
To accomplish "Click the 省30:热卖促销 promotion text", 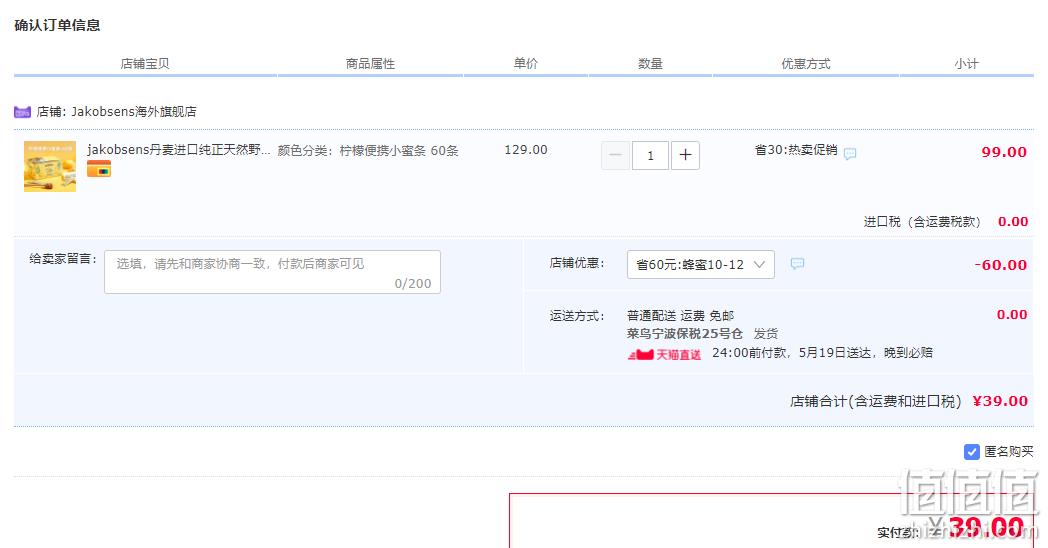I will click(796, 150).
